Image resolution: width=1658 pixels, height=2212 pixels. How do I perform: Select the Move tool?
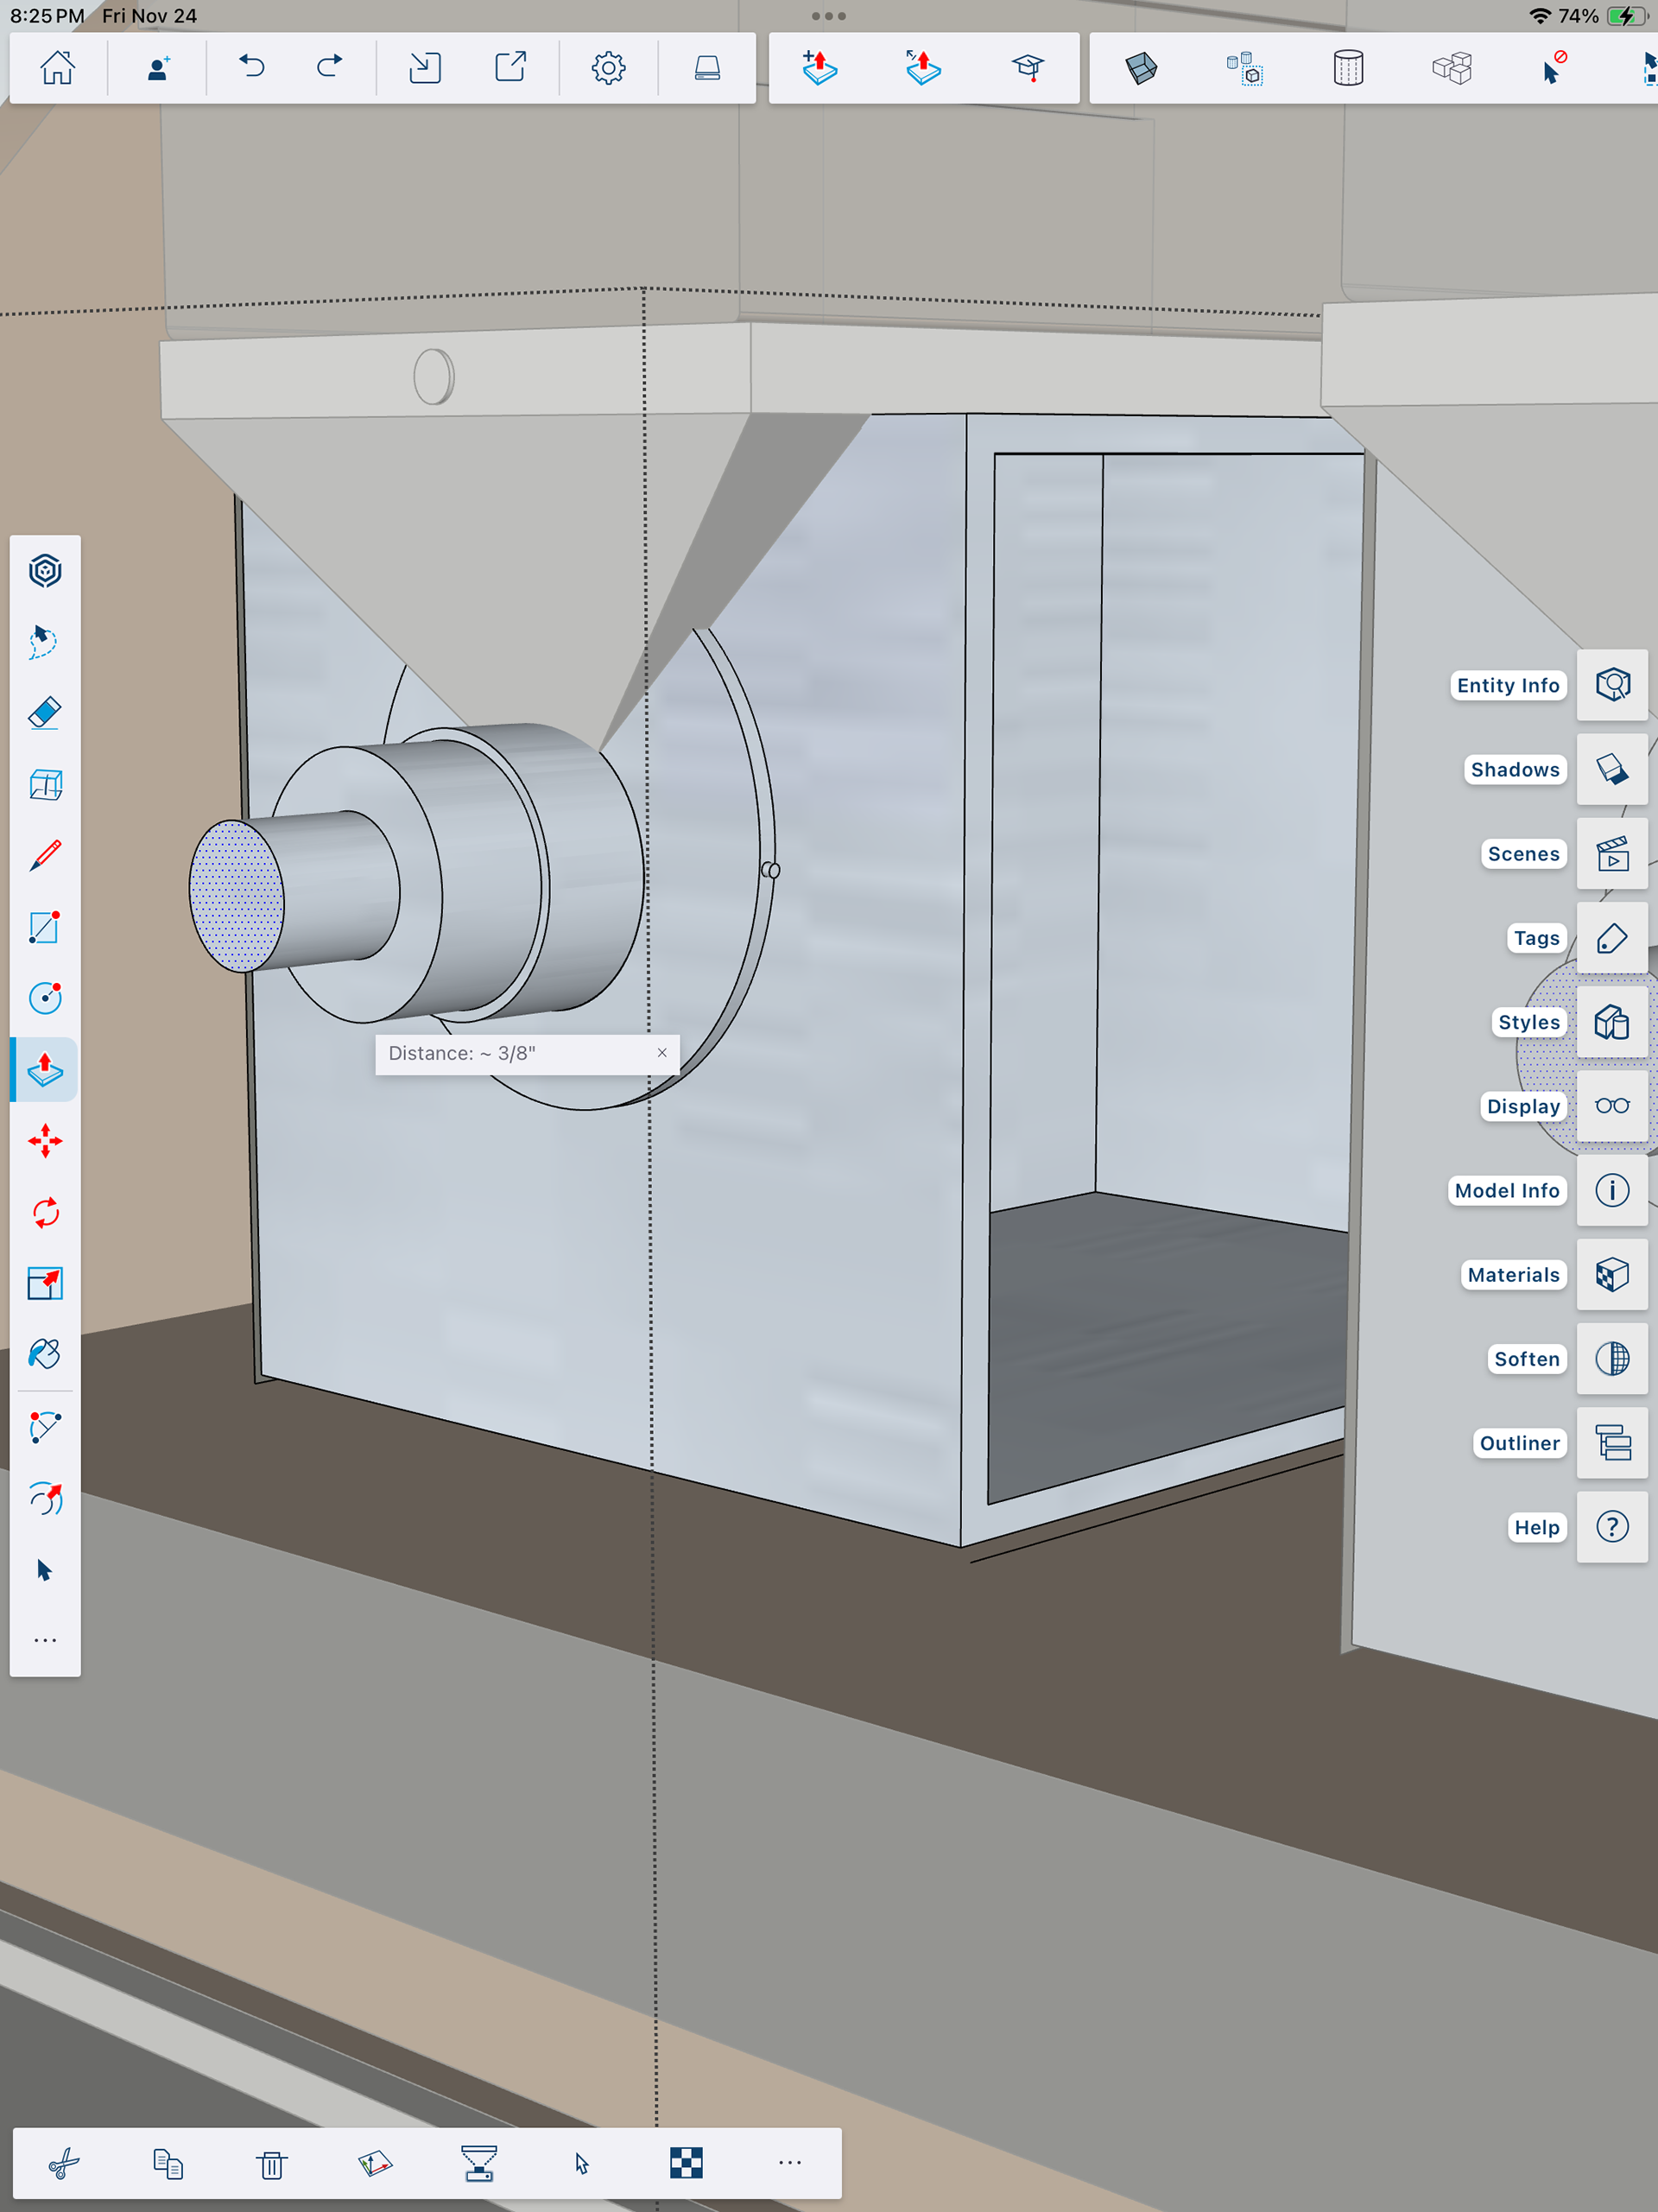45,1141
